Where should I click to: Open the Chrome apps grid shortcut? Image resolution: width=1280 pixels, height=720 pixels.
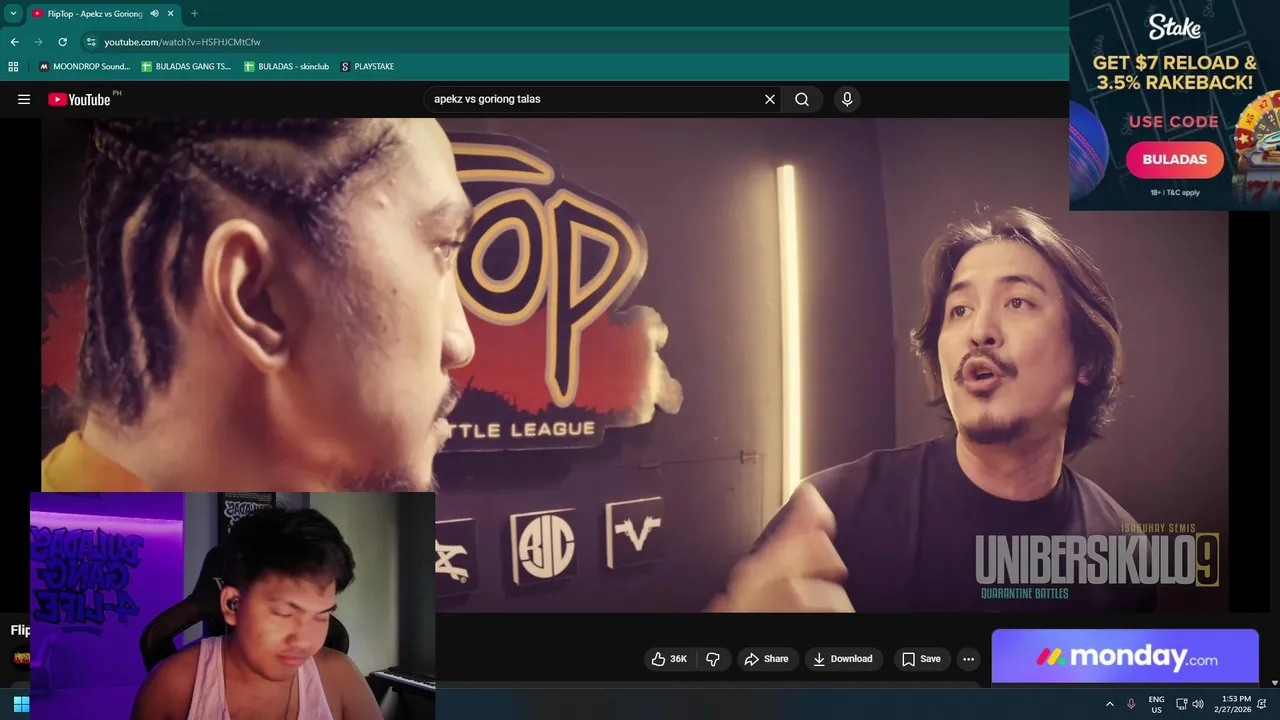click(x=13, y=67)
